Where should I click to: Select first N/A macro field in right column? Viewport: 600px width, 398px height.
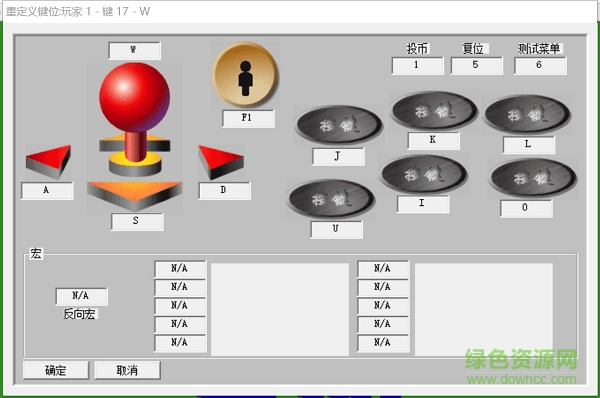tap(383, 269)
